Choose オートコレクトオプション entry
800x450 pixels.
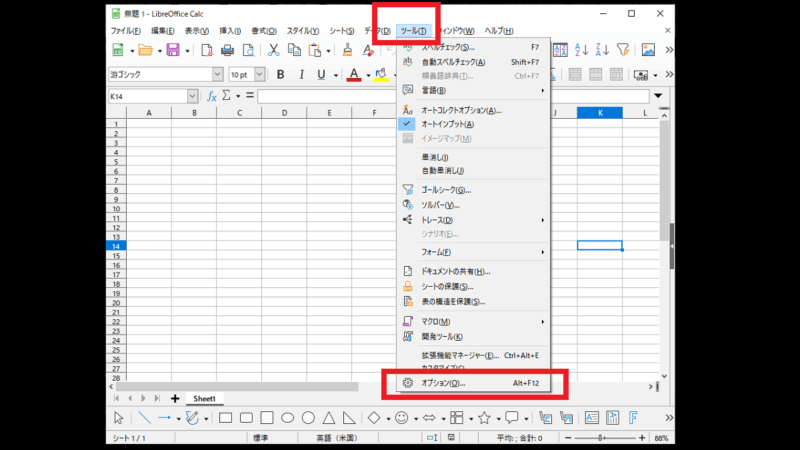tap(473, 110)
